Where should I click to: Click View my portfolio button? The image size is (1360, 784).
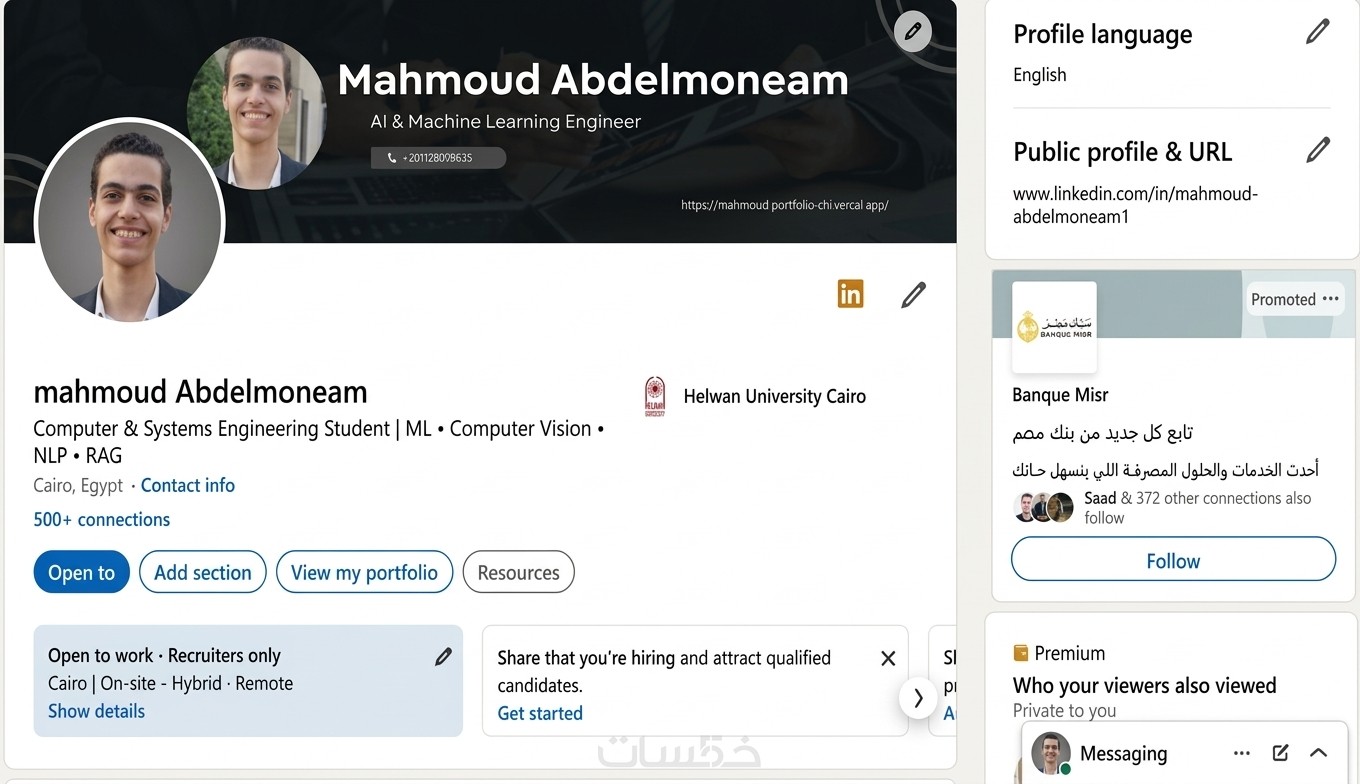364,572
